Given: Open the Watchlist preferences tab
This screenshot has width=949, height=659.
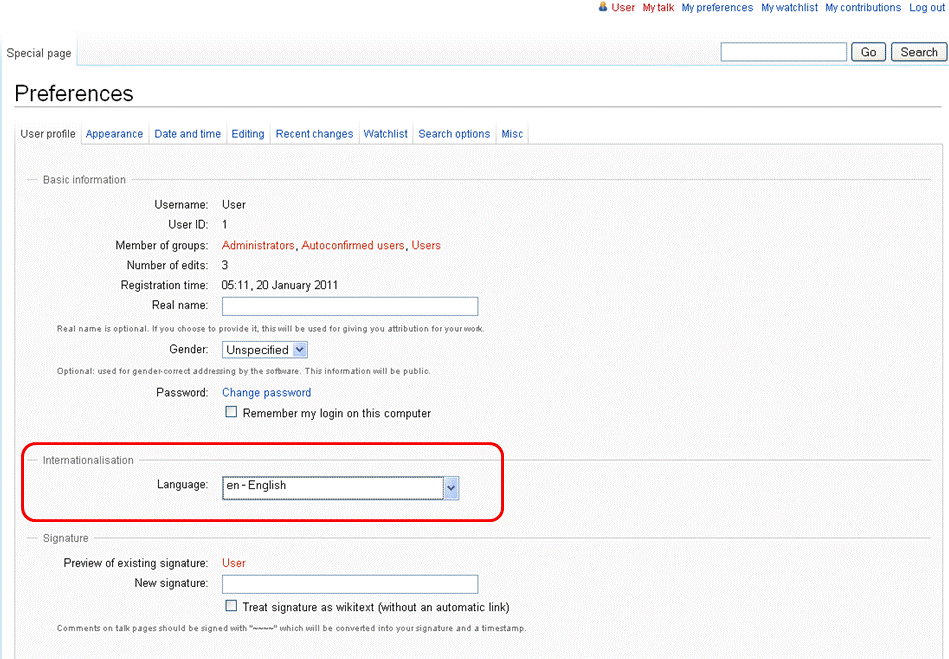Looking at the screenshot, I should pos(385,134).
